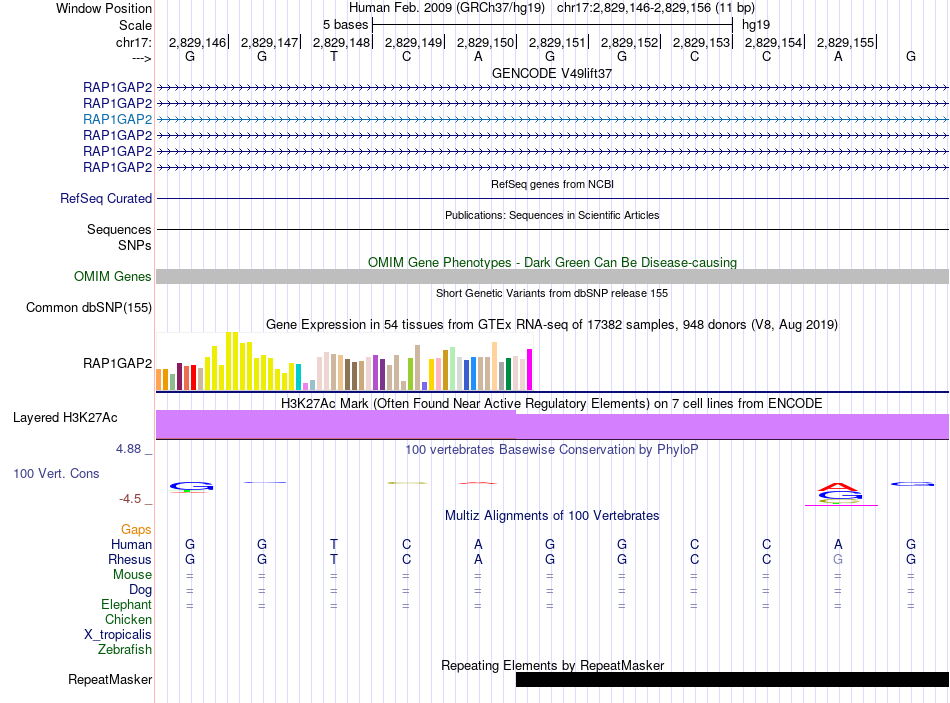
Task: Click the RefSeq Curated track label
Action: coord(106,198)
